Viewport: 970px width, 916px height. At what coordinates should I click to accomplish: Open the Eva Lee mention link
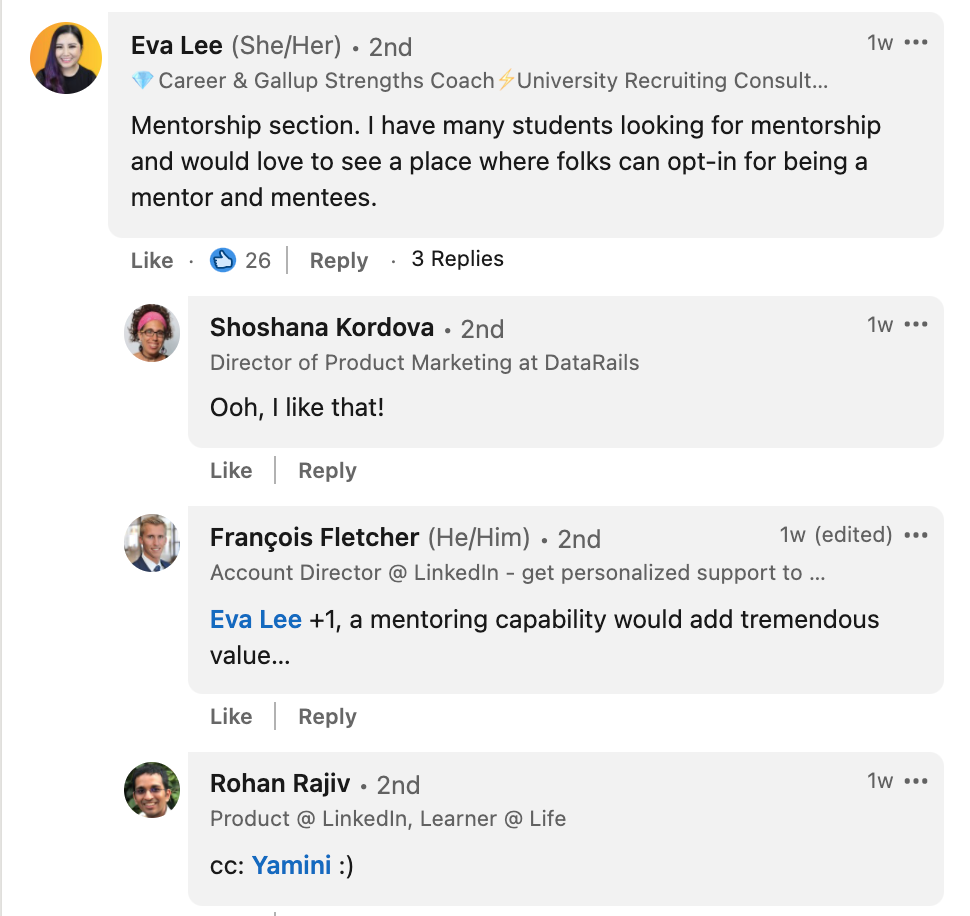(256, 620)
